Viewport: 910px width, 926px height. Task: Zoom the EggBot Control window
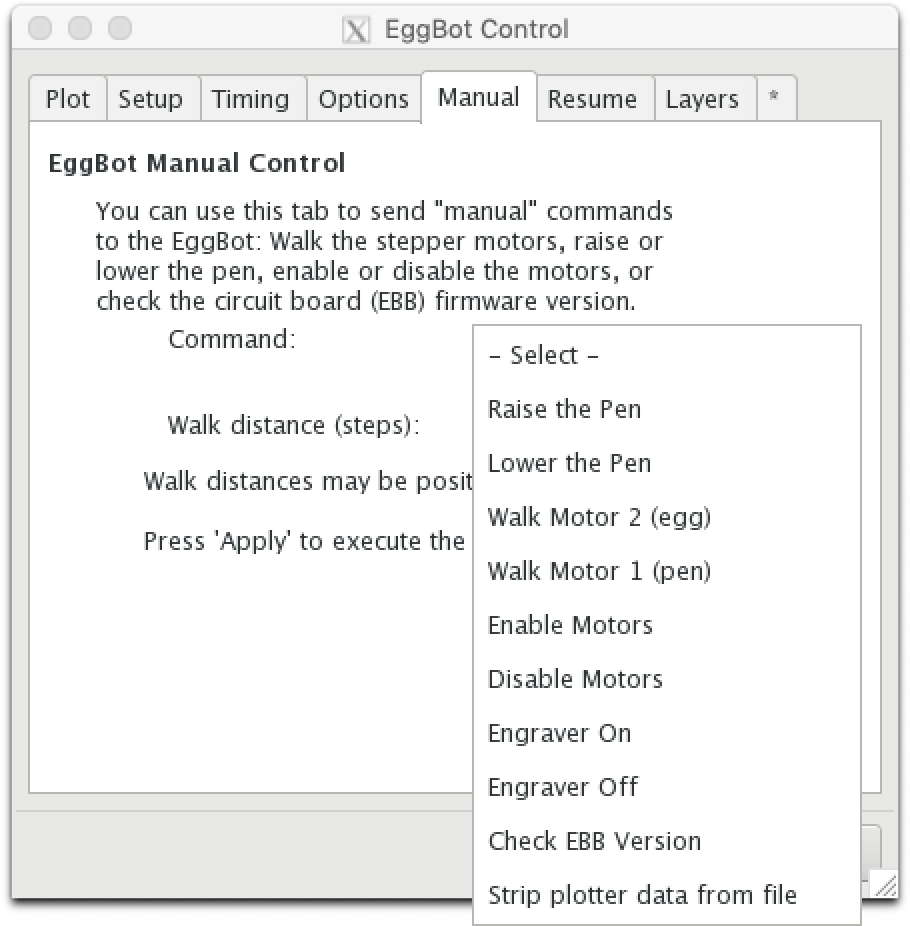click(x=120, y=28)
